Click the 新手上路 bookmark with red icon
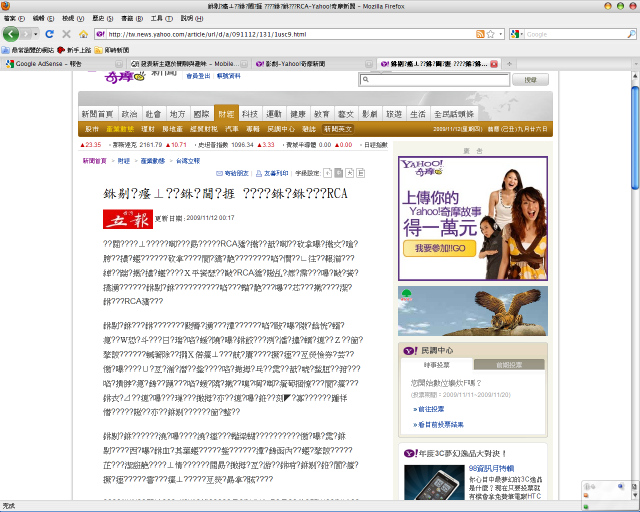640x512 pixels. [74, 50]
